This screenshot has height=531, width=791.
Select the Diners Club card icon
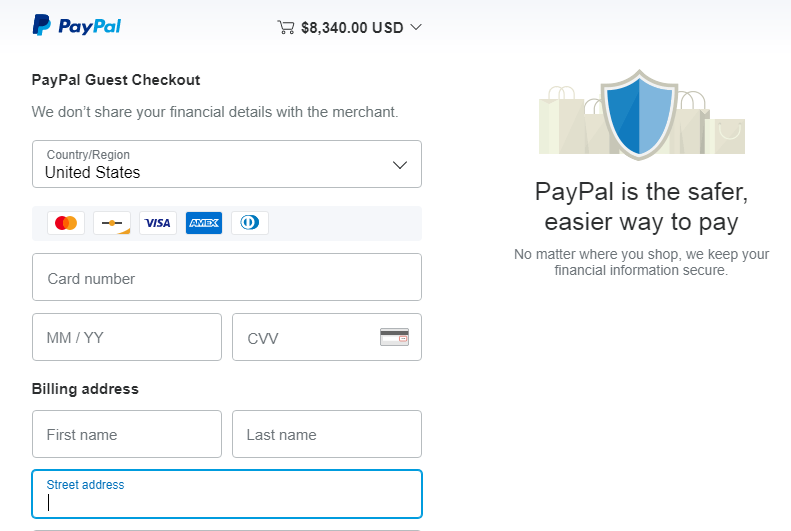250,223
